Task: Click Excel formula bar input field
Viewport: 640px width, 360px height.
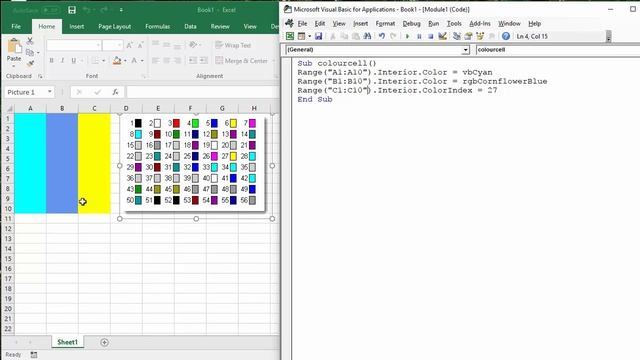Action: pyautogui.click(x=203, y=92)
